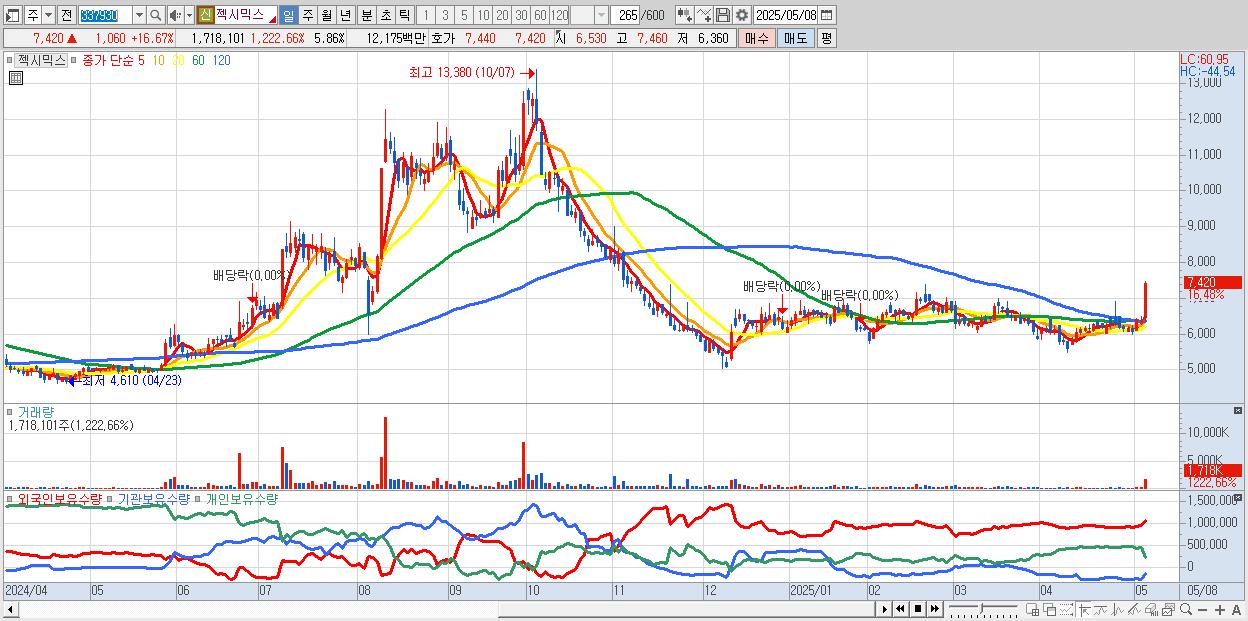
Task: Click the indicator add icon left of the save icon
Action: click(x=704, y=15)
